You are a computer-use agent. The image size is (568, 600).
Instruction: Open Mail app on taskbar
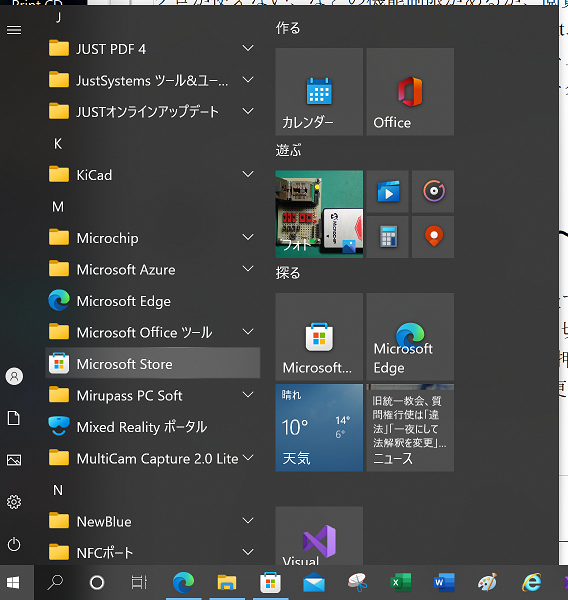pos(314,583)
